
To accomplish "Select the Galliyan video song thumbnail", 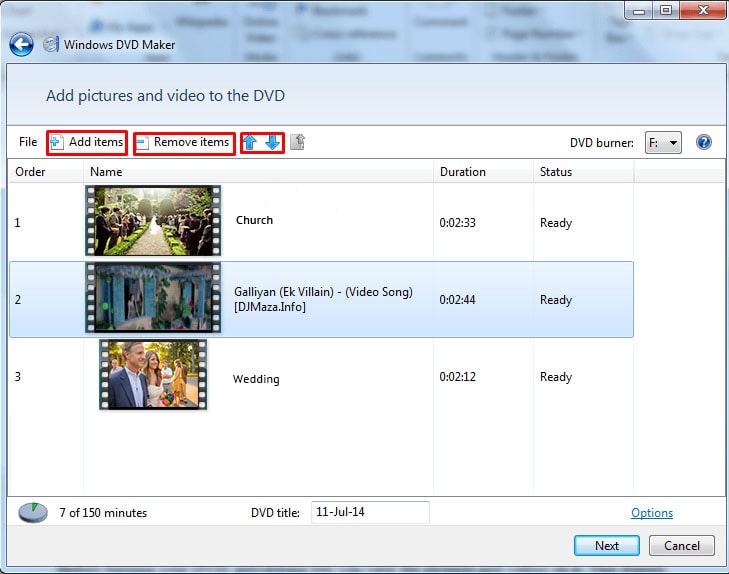I will point(153,298).
